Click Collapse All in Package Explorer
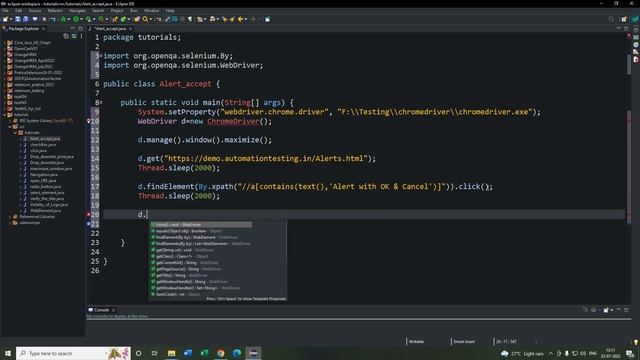 pos(66,36)
